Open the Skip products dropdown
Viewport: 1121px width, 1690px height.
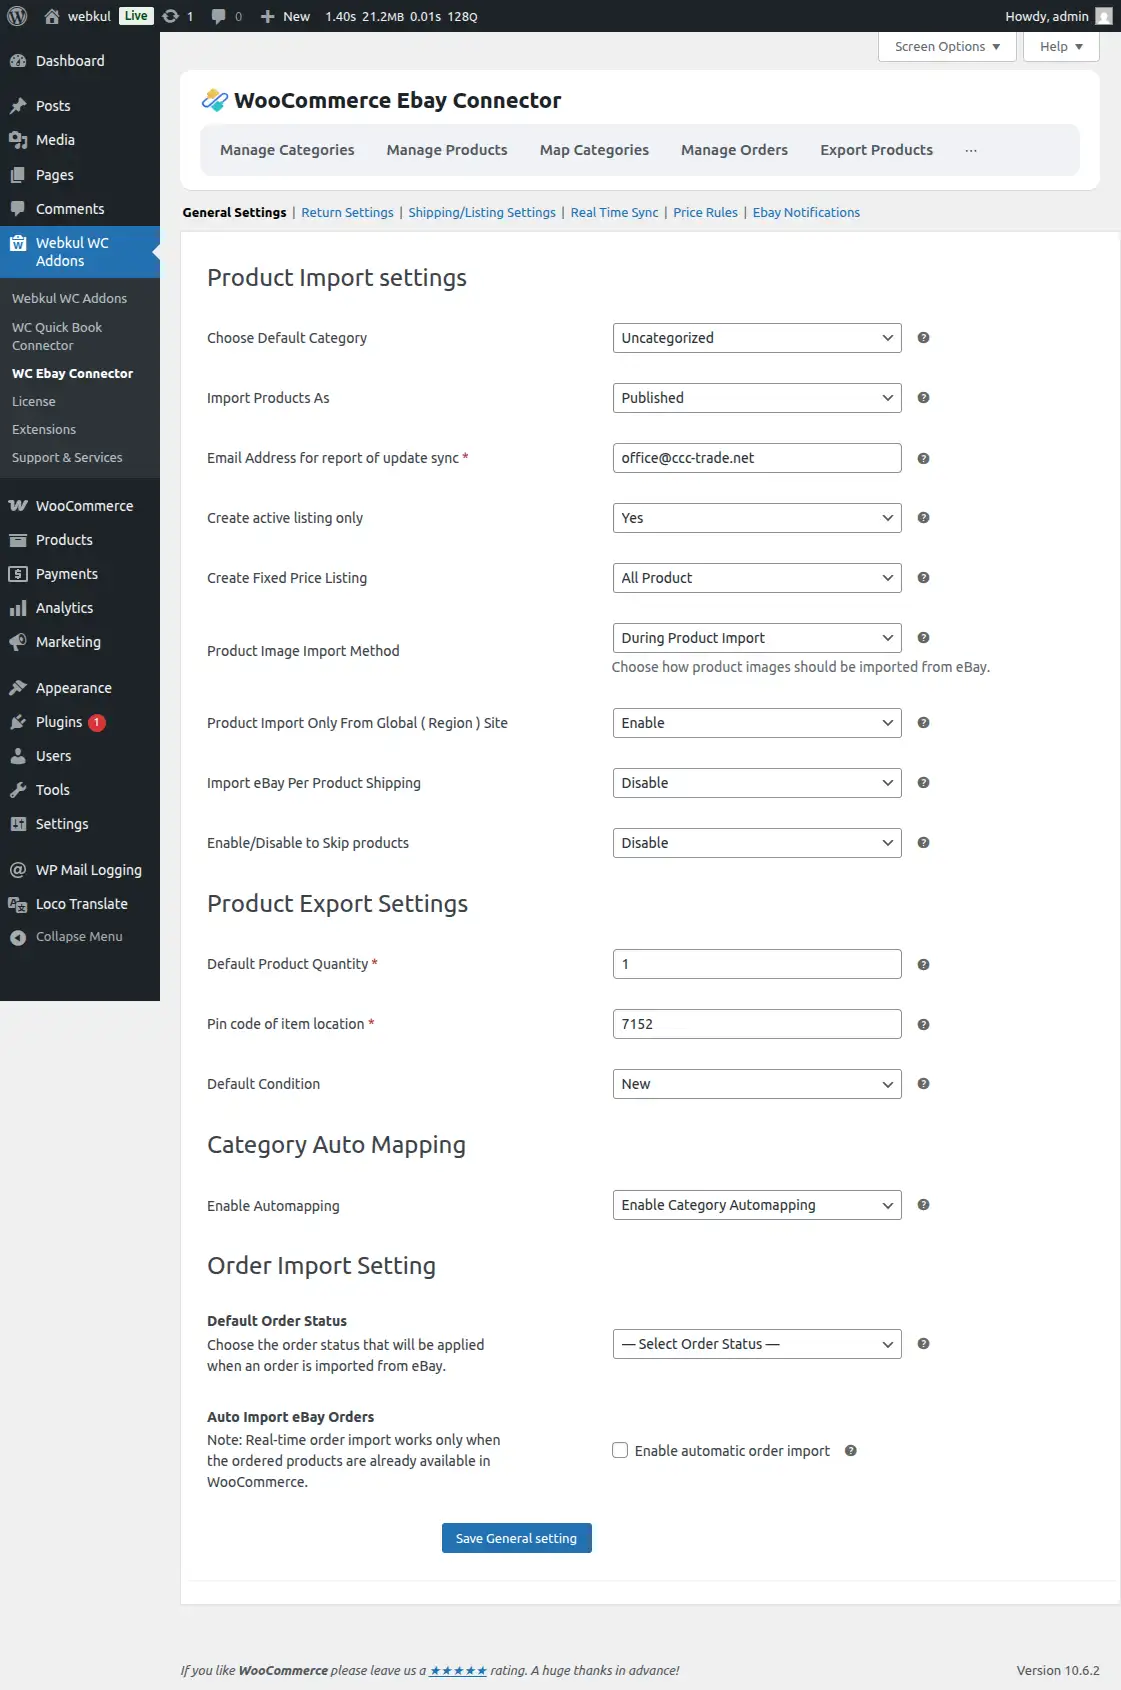pos(757,843)
